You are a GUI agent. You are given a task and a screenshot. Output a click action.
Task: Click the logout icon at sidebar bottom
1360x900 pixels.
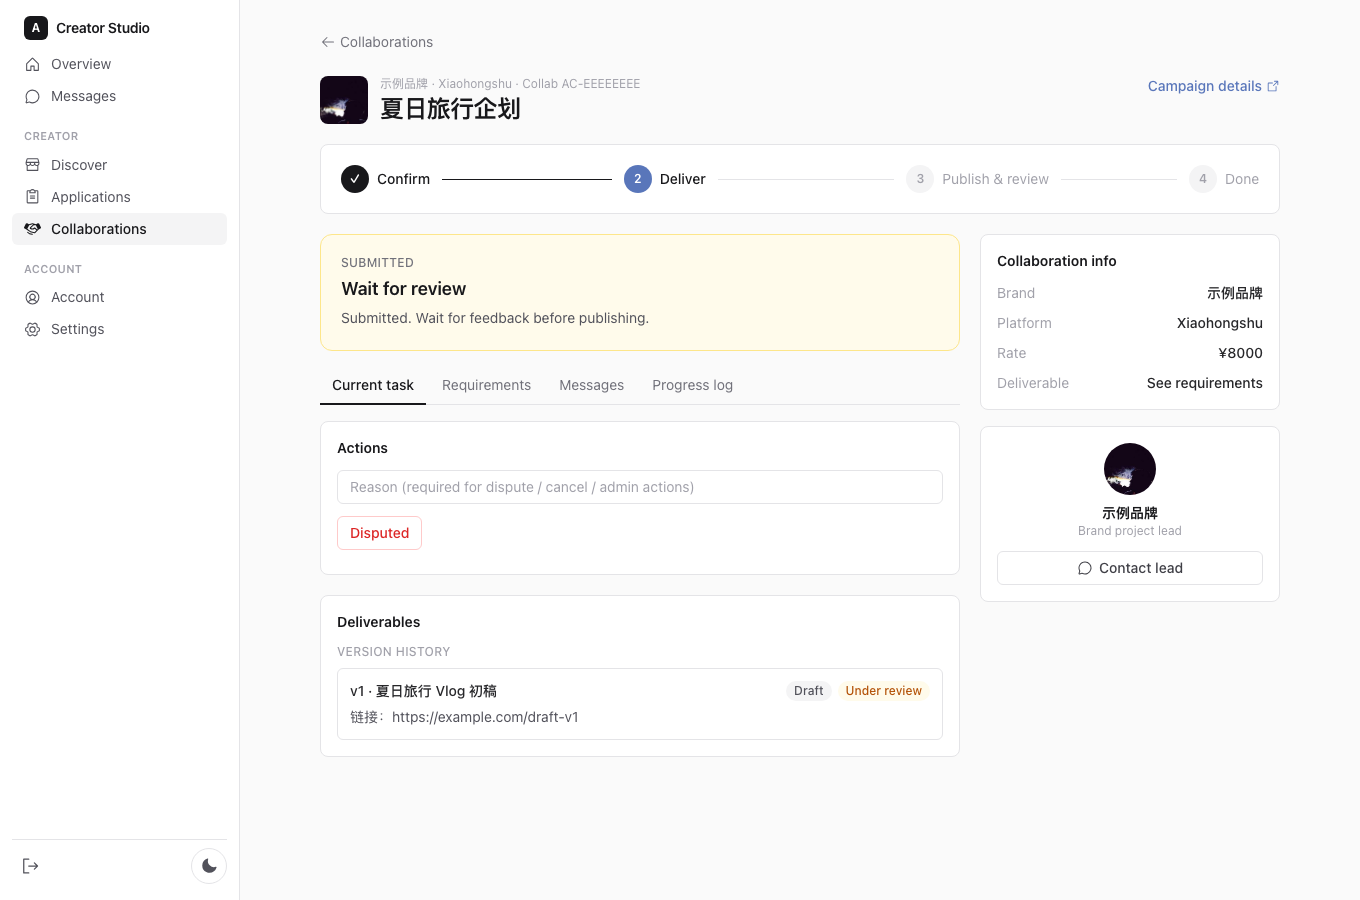tap(31, 866)
